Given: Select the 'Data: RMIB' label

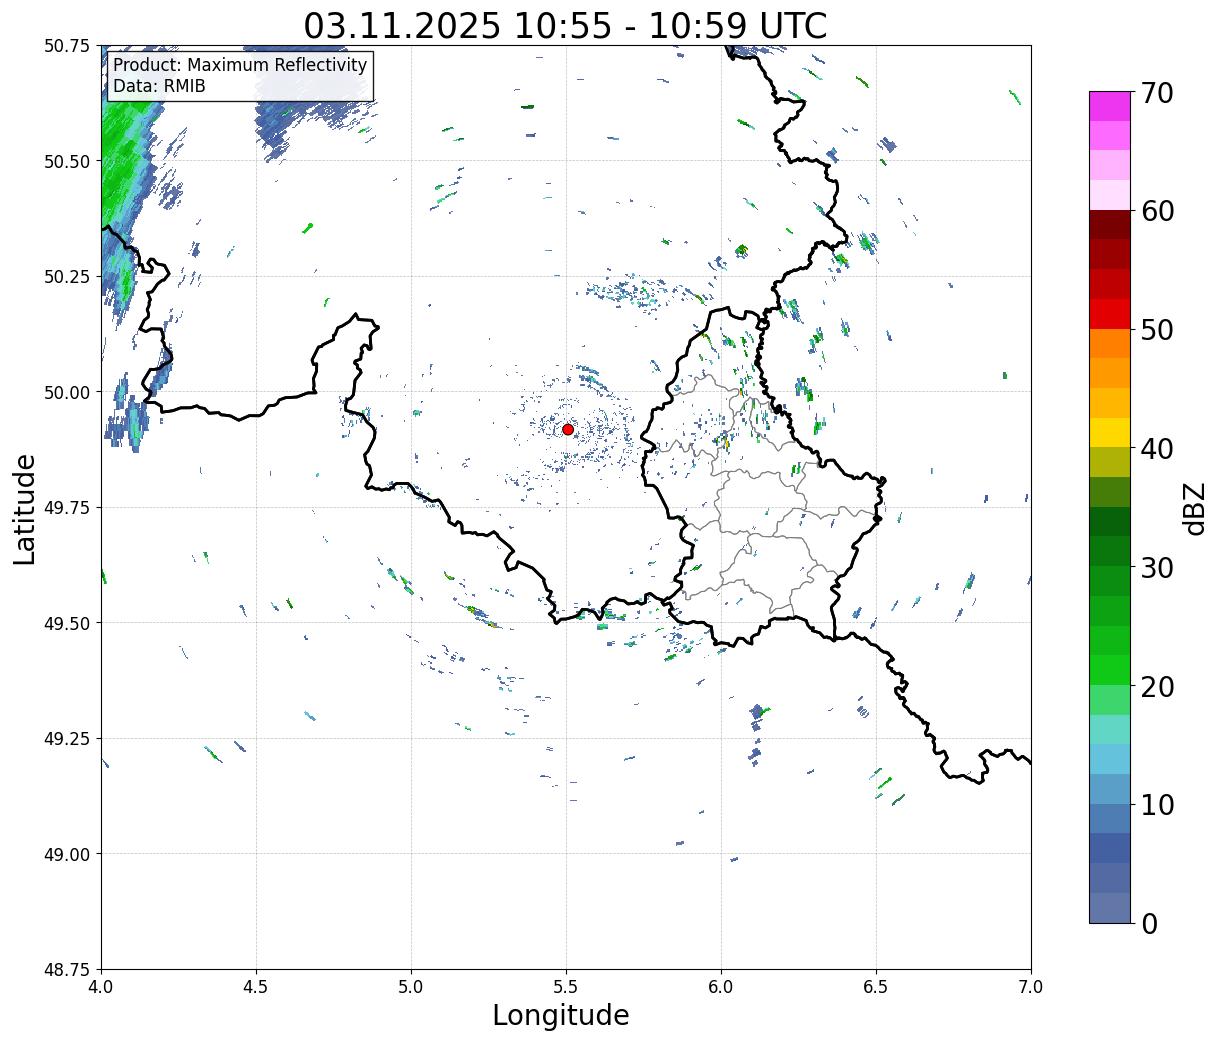Looking at the screenshot, I should pos(159,86).
